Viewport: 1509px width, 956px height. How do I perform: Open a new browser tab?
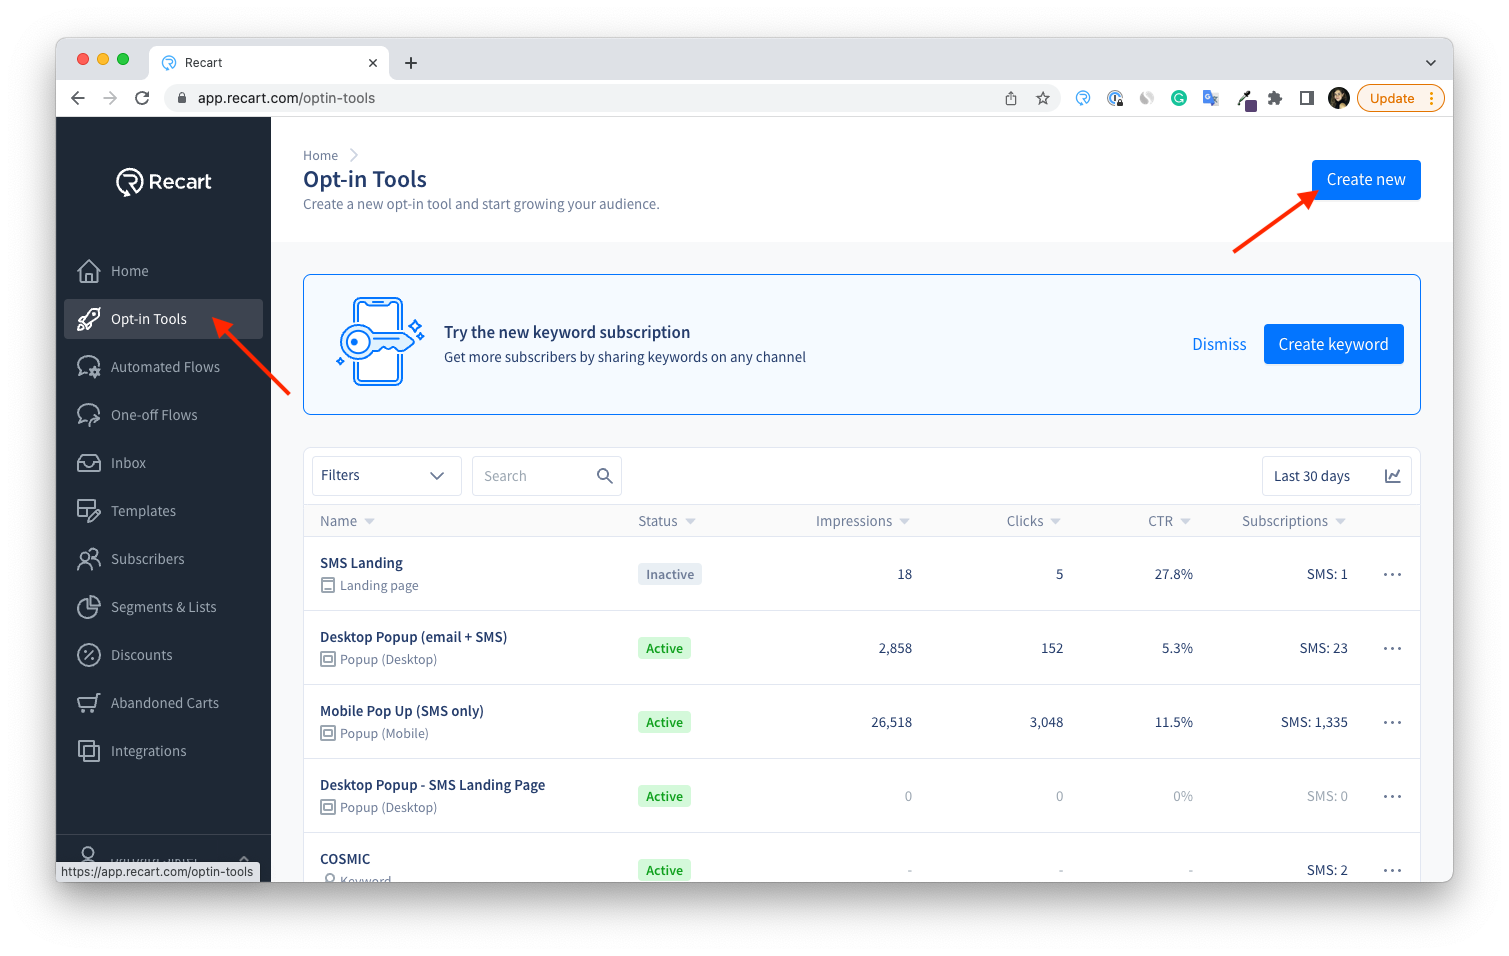point(411,63)
